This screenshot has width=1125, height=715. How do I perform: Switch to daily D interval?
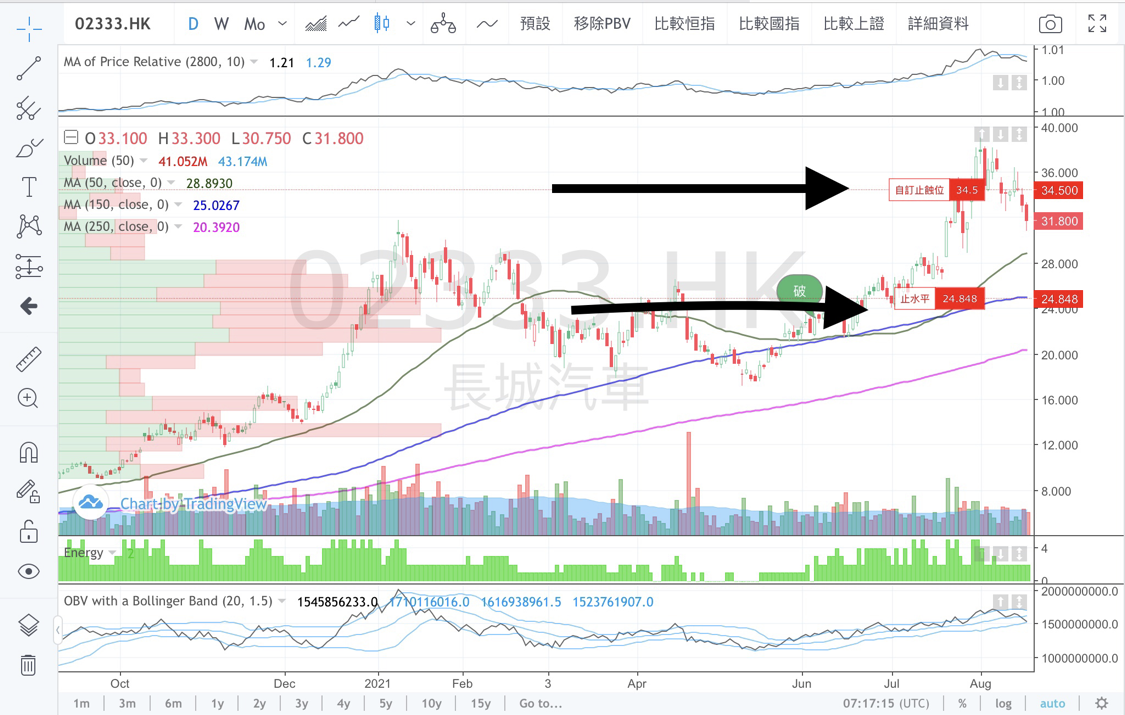click(x=193, y=24)
